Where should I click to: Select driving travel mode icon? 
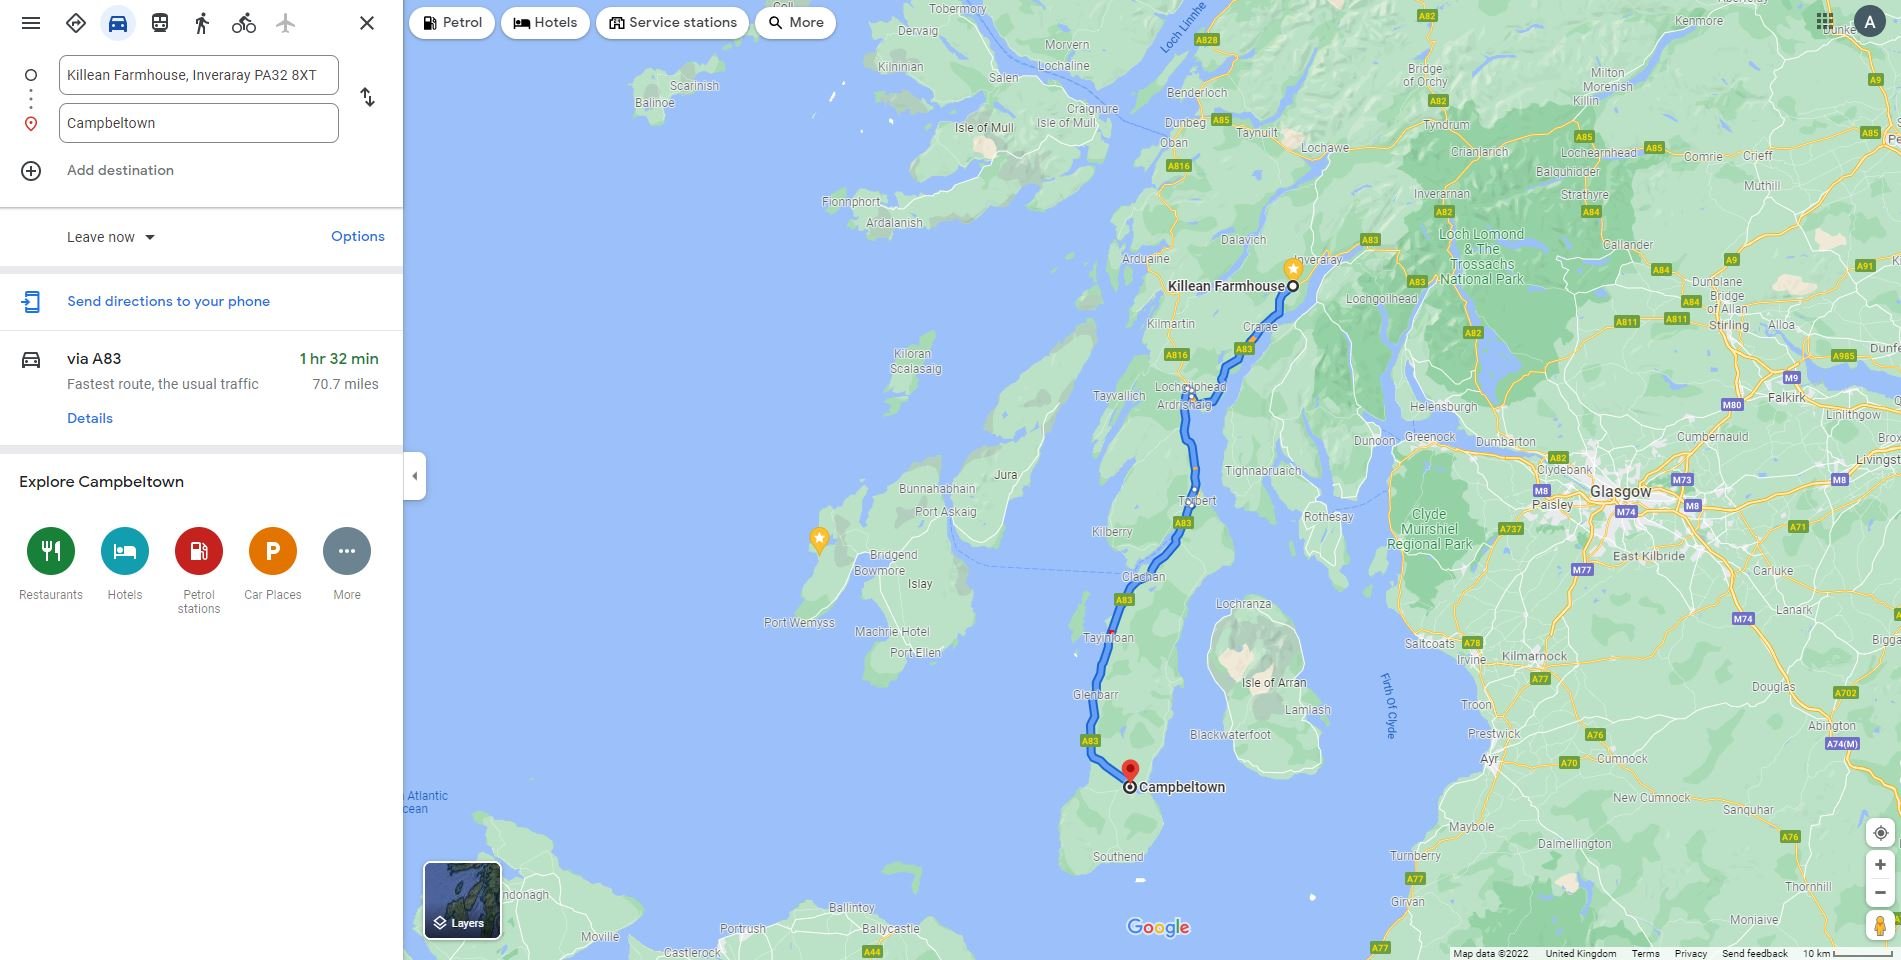[118, 23]
